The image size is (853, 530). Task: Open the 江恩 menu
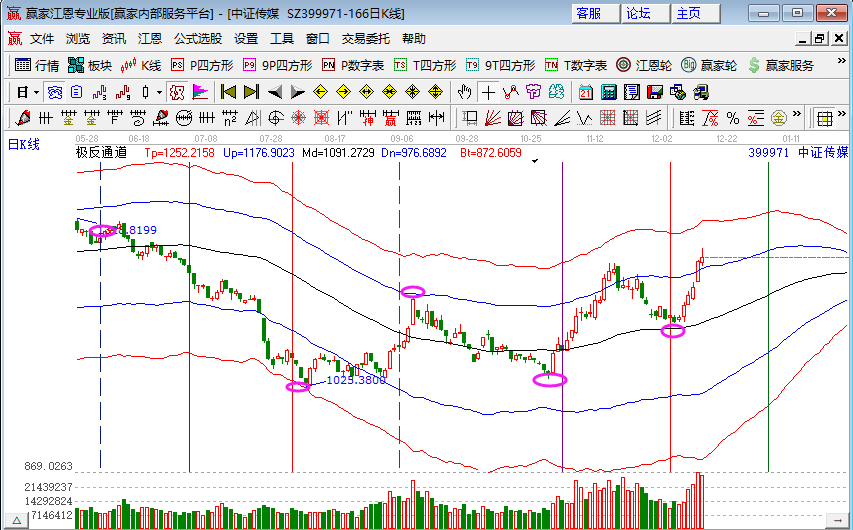[x=150, y=39]
